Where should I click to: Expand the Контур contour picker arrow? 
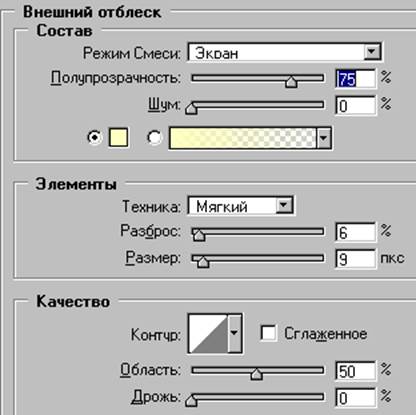pos(235,333)
